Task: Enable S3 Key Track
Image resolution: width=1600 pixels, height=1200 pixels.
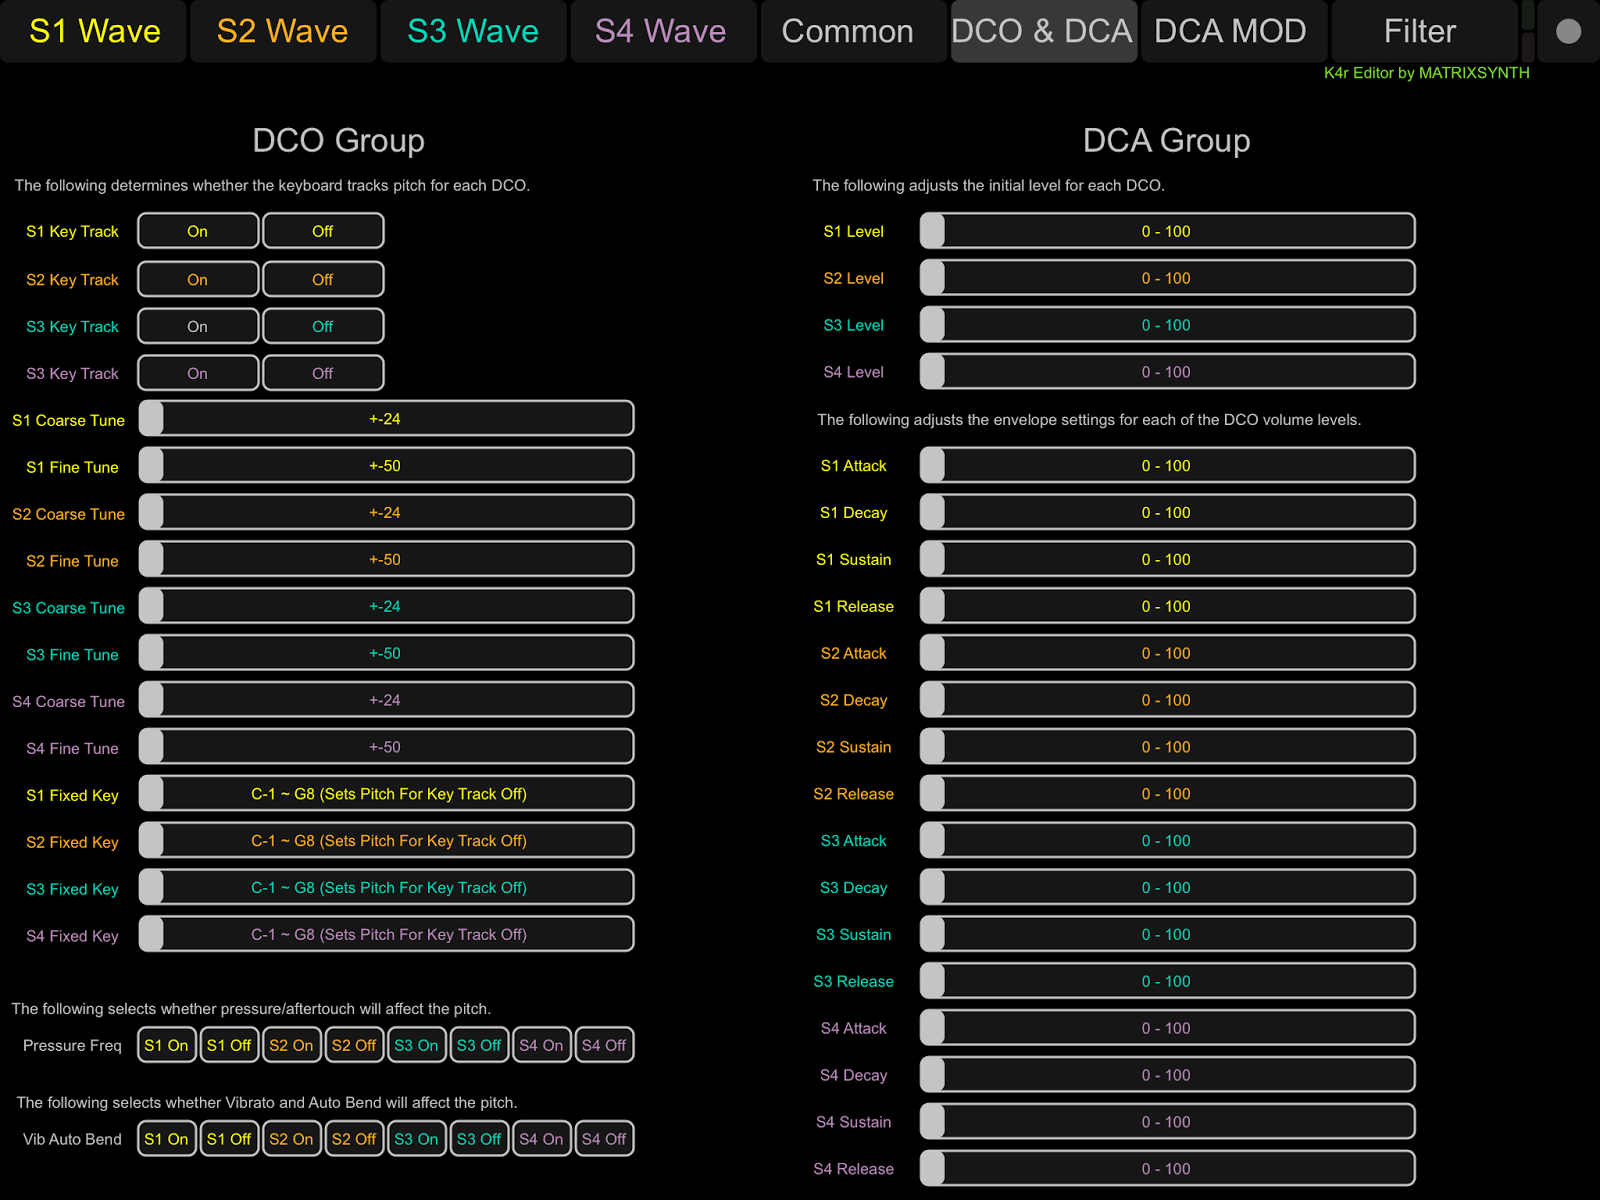Action: point(197,326)
